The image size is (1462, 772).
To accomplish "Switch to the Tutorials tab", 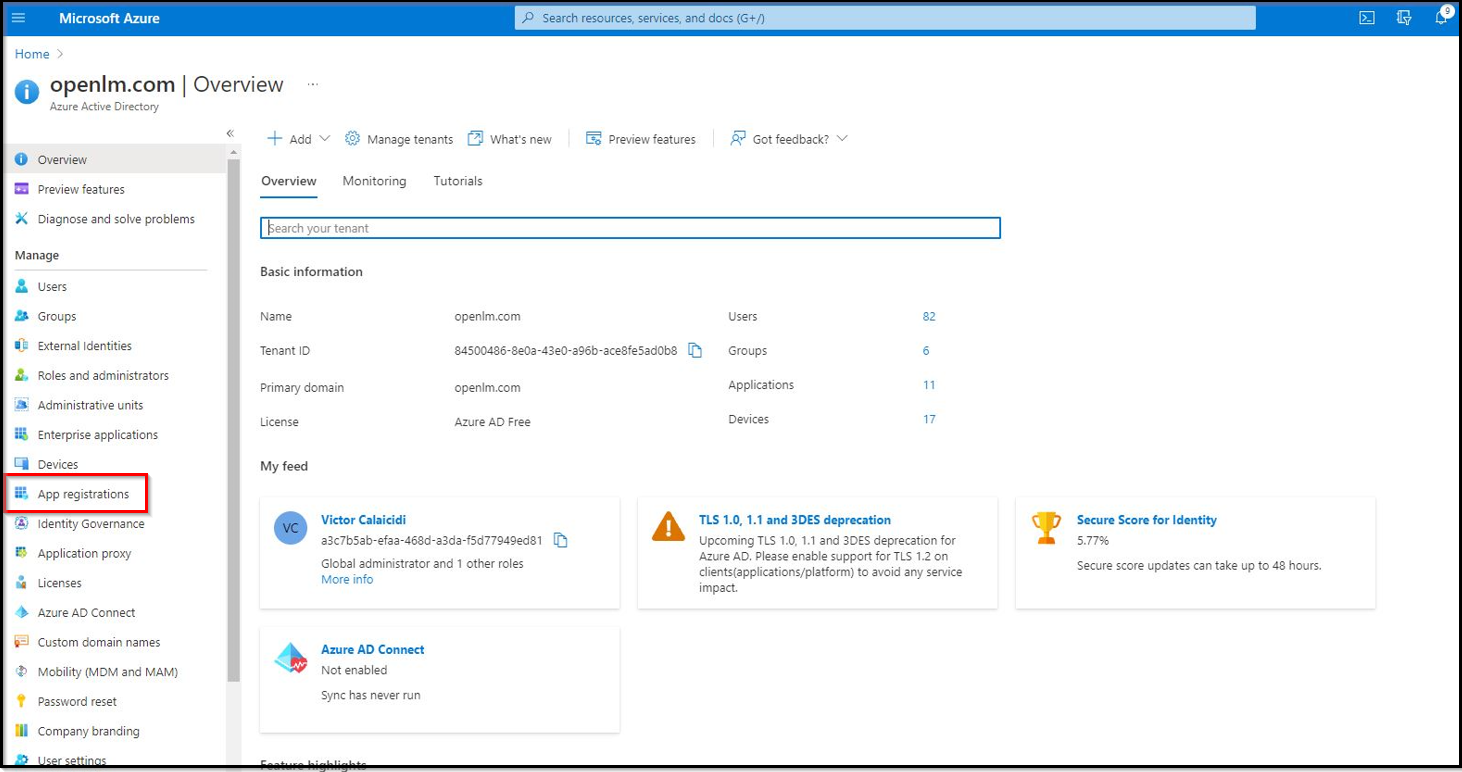I will tap(458, 181).
